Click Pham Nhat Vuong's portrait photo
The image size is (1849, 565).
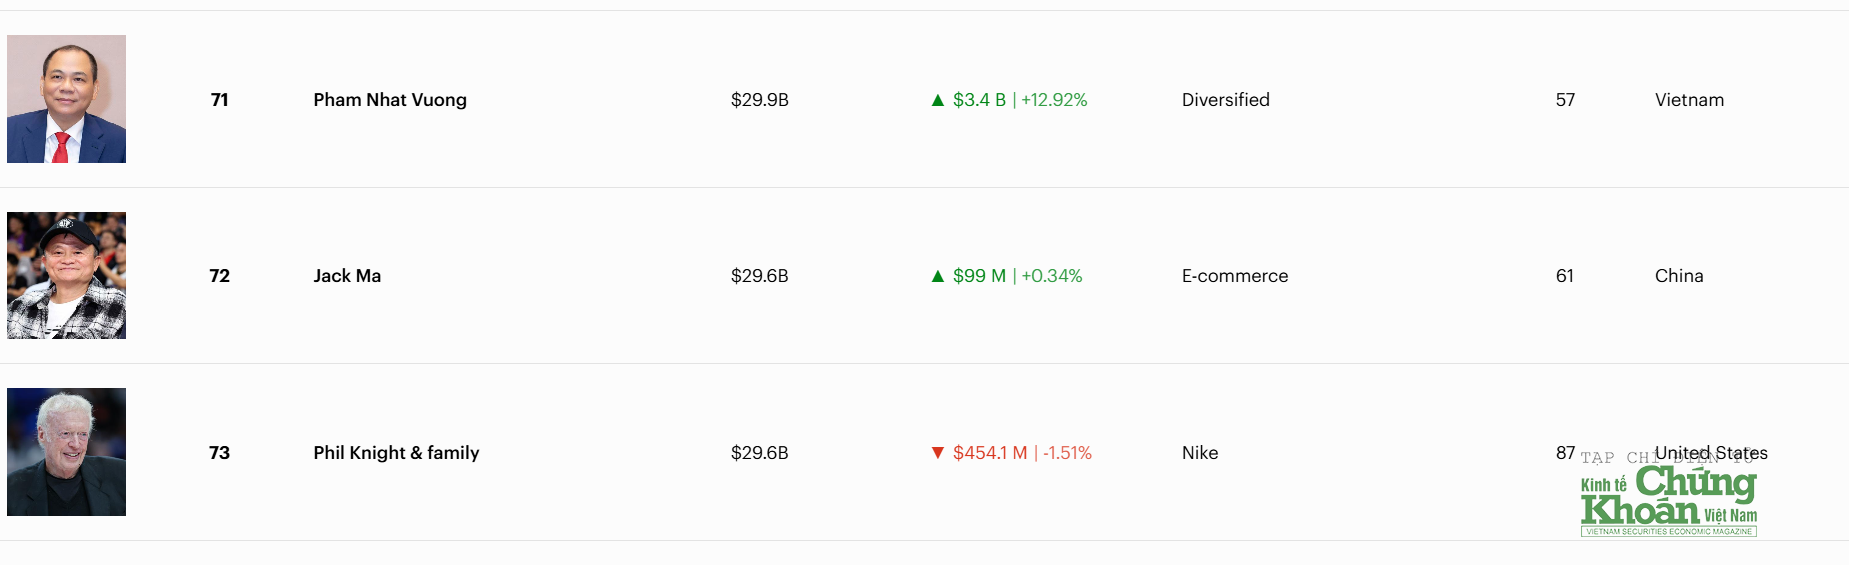(66, 99)
